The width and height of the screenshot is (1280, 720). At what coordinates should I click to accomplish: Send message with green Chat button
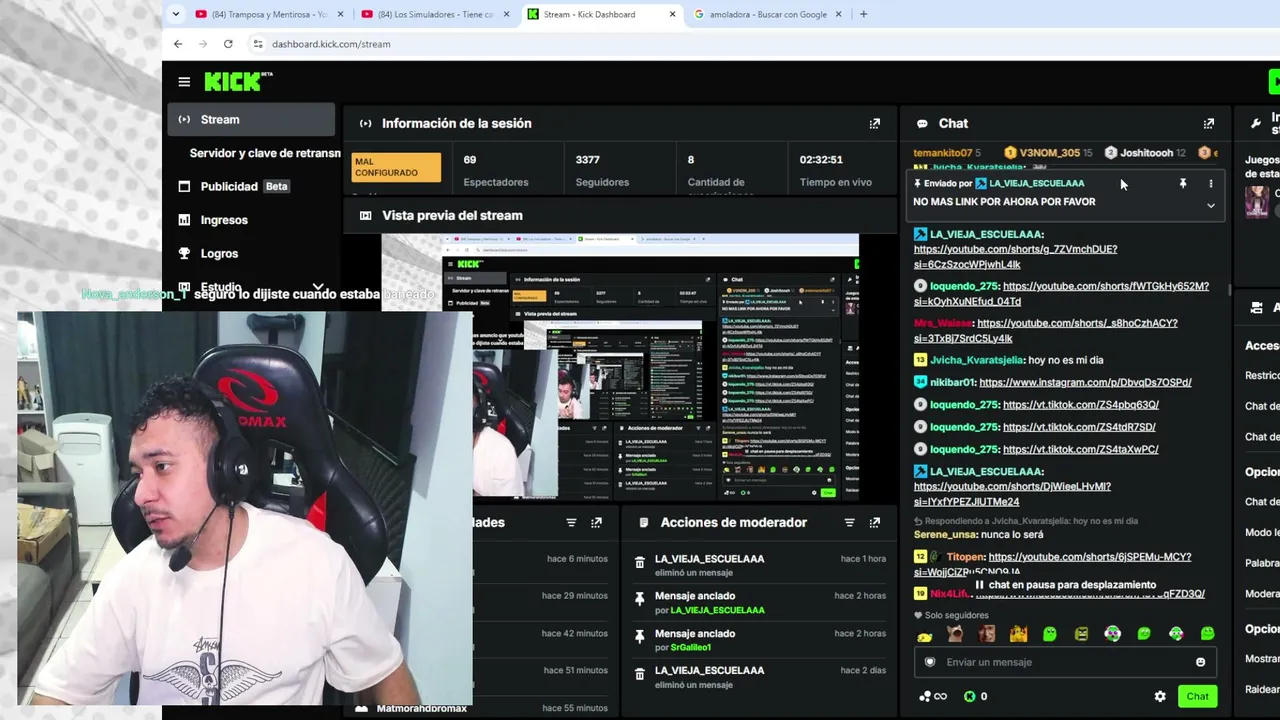(1197, 697)
